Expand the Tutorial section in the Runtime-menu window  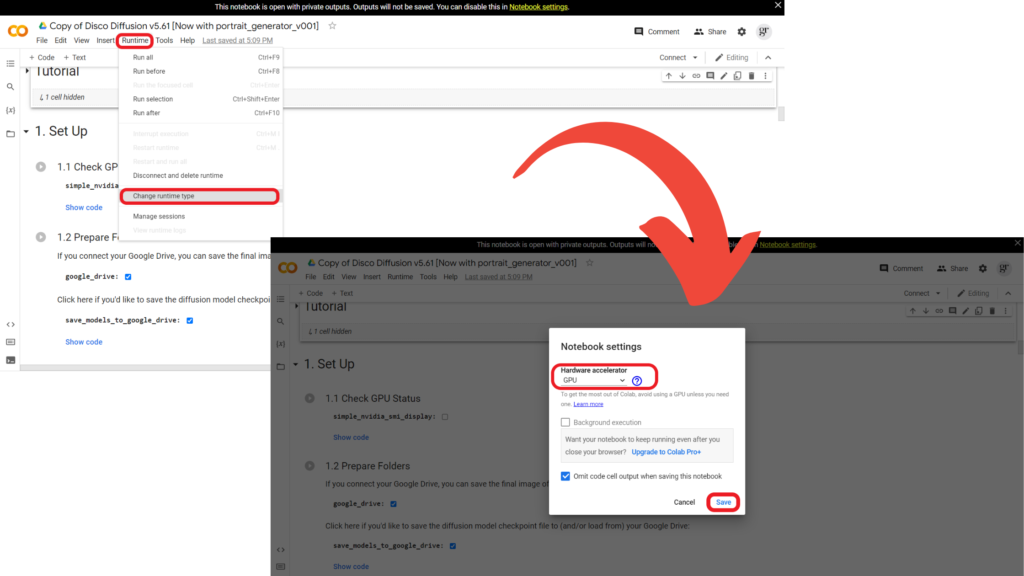tap(27, 71)
